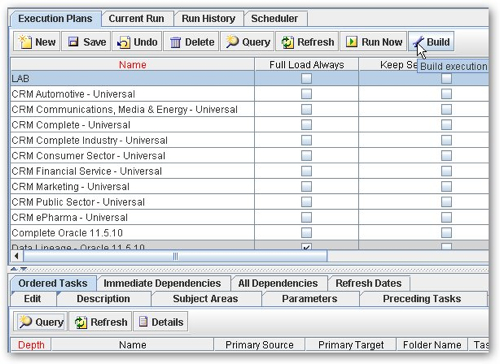
Task: Click the Save floppy disk icon
Action: 73,42
